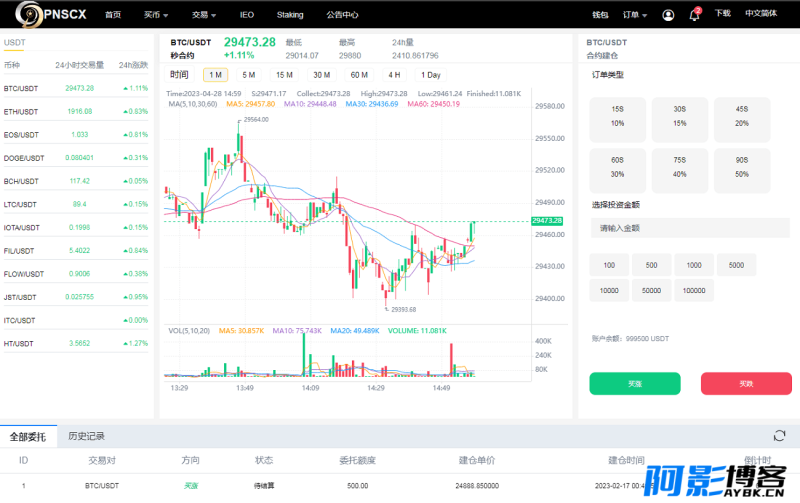Image resolution: width=800 pixels, height=503 pixels.
Task: Set chart interval to 4 H
Action: pos(394,75)
